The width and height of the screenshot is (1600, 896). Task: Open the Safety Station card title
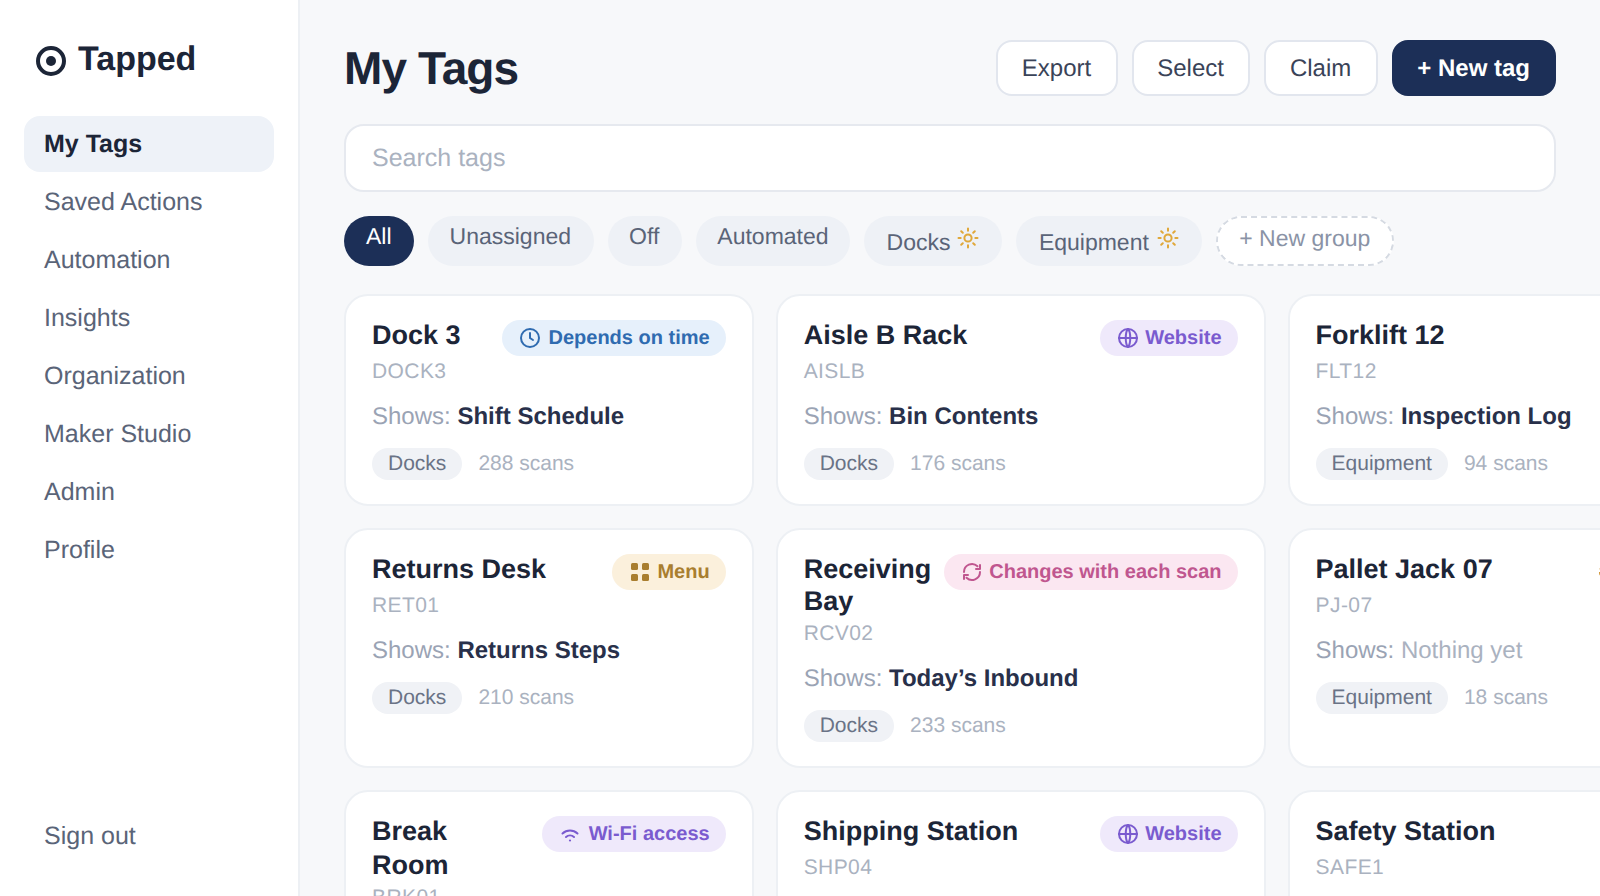[1405, 831]
